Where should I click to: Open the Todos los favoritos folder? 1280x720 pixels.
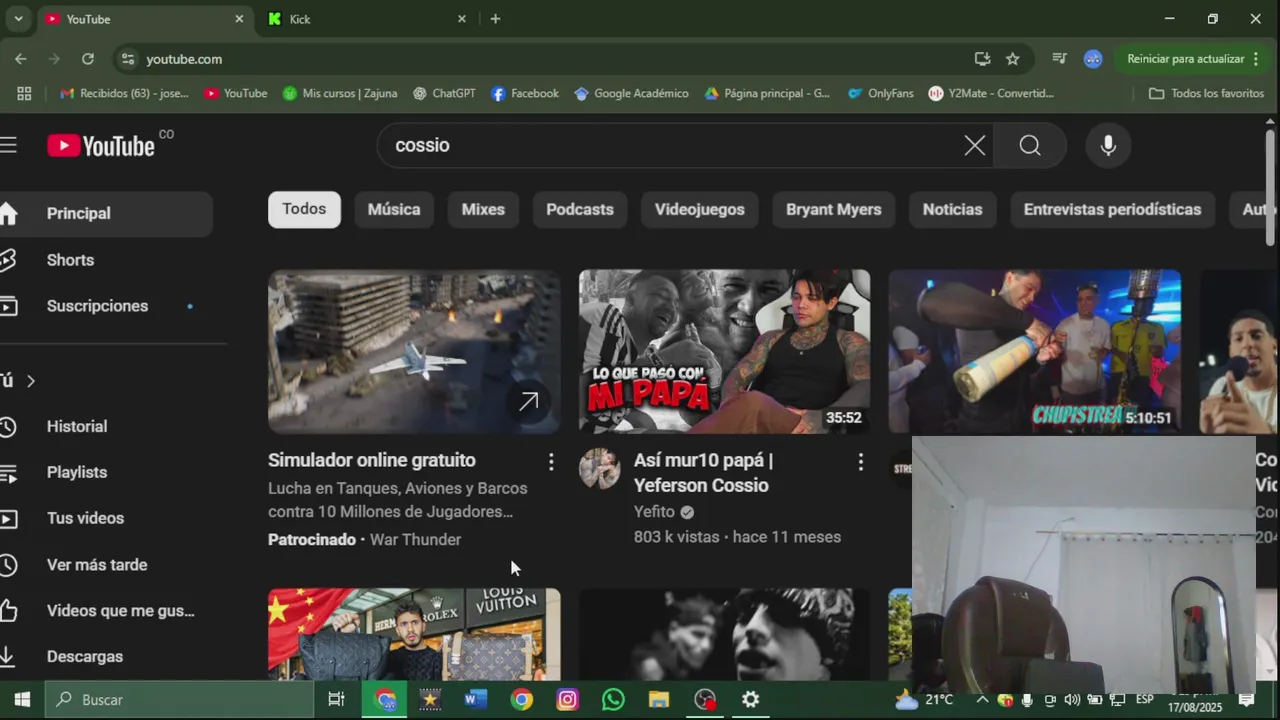[1206, 93]
